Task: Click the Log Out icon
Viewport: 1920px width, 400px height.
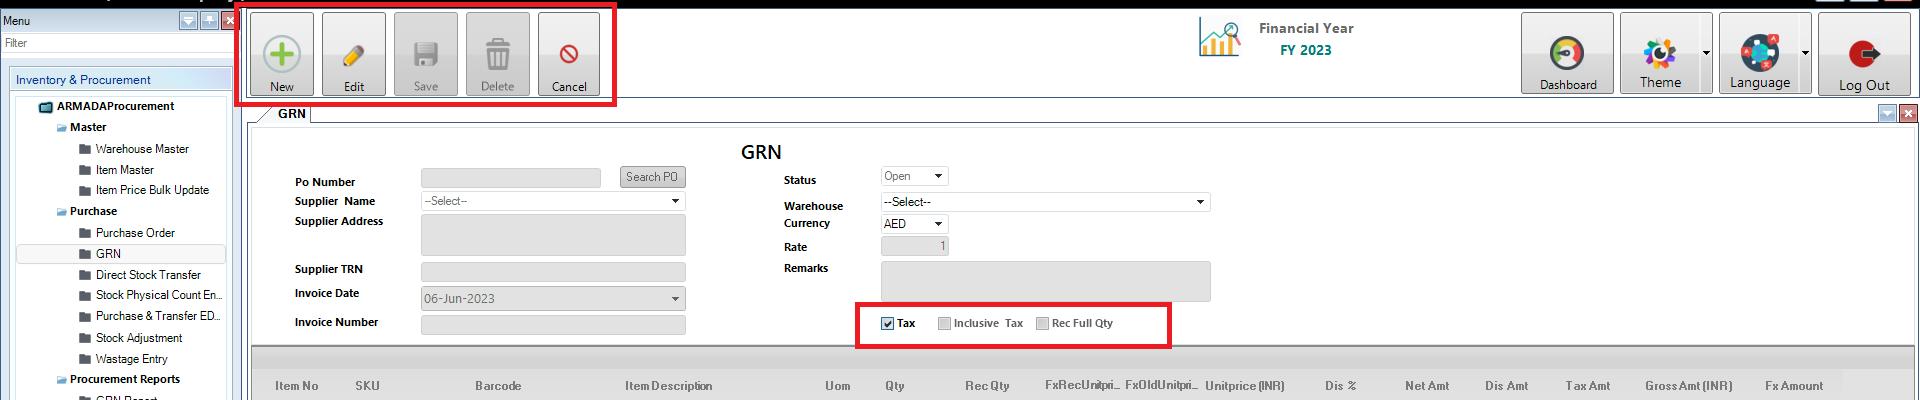Action: tap(1864, 54)
